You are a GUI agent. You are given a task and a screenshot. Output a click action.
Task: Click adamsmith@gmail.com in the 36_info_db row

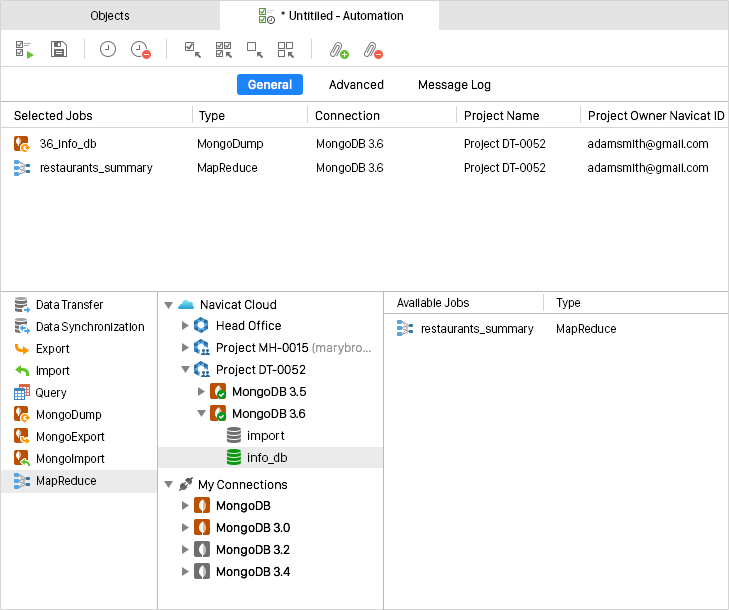tap(648, 144)
